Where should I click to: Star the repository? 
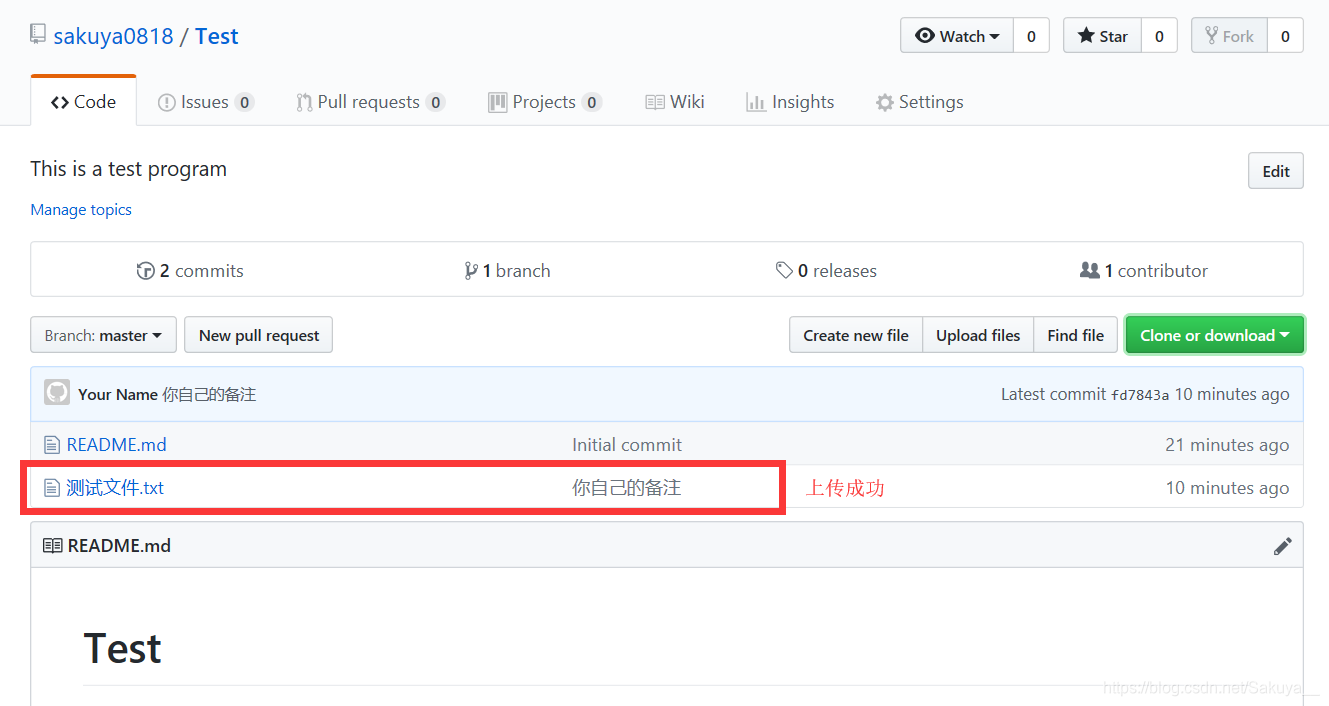coord(1102,36)
